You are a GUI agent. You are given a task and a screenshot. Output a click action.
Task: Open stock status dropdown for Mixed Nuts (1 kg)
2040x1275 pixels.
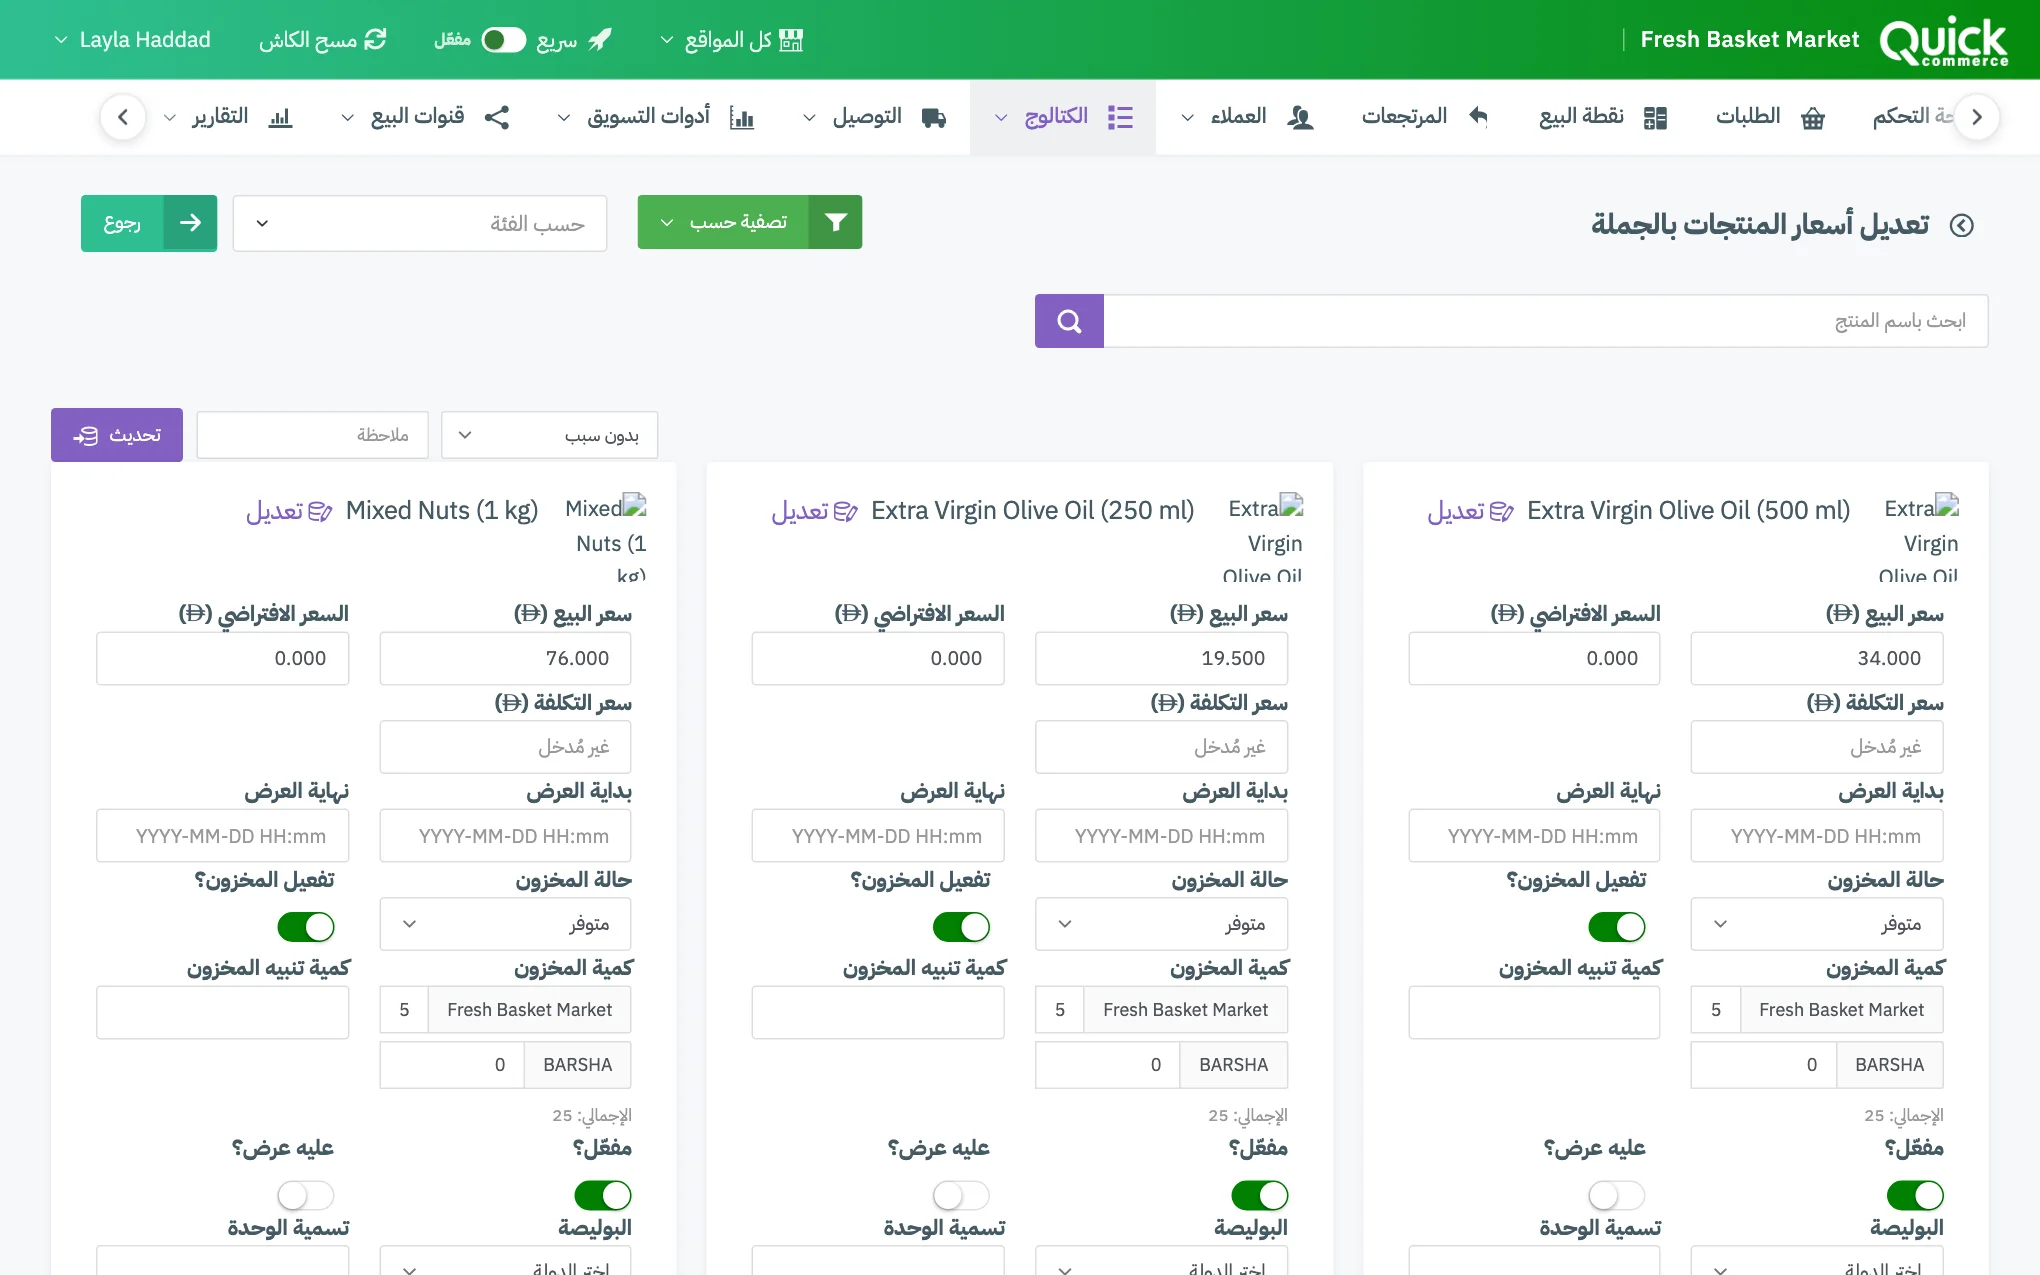pos(505,924)
